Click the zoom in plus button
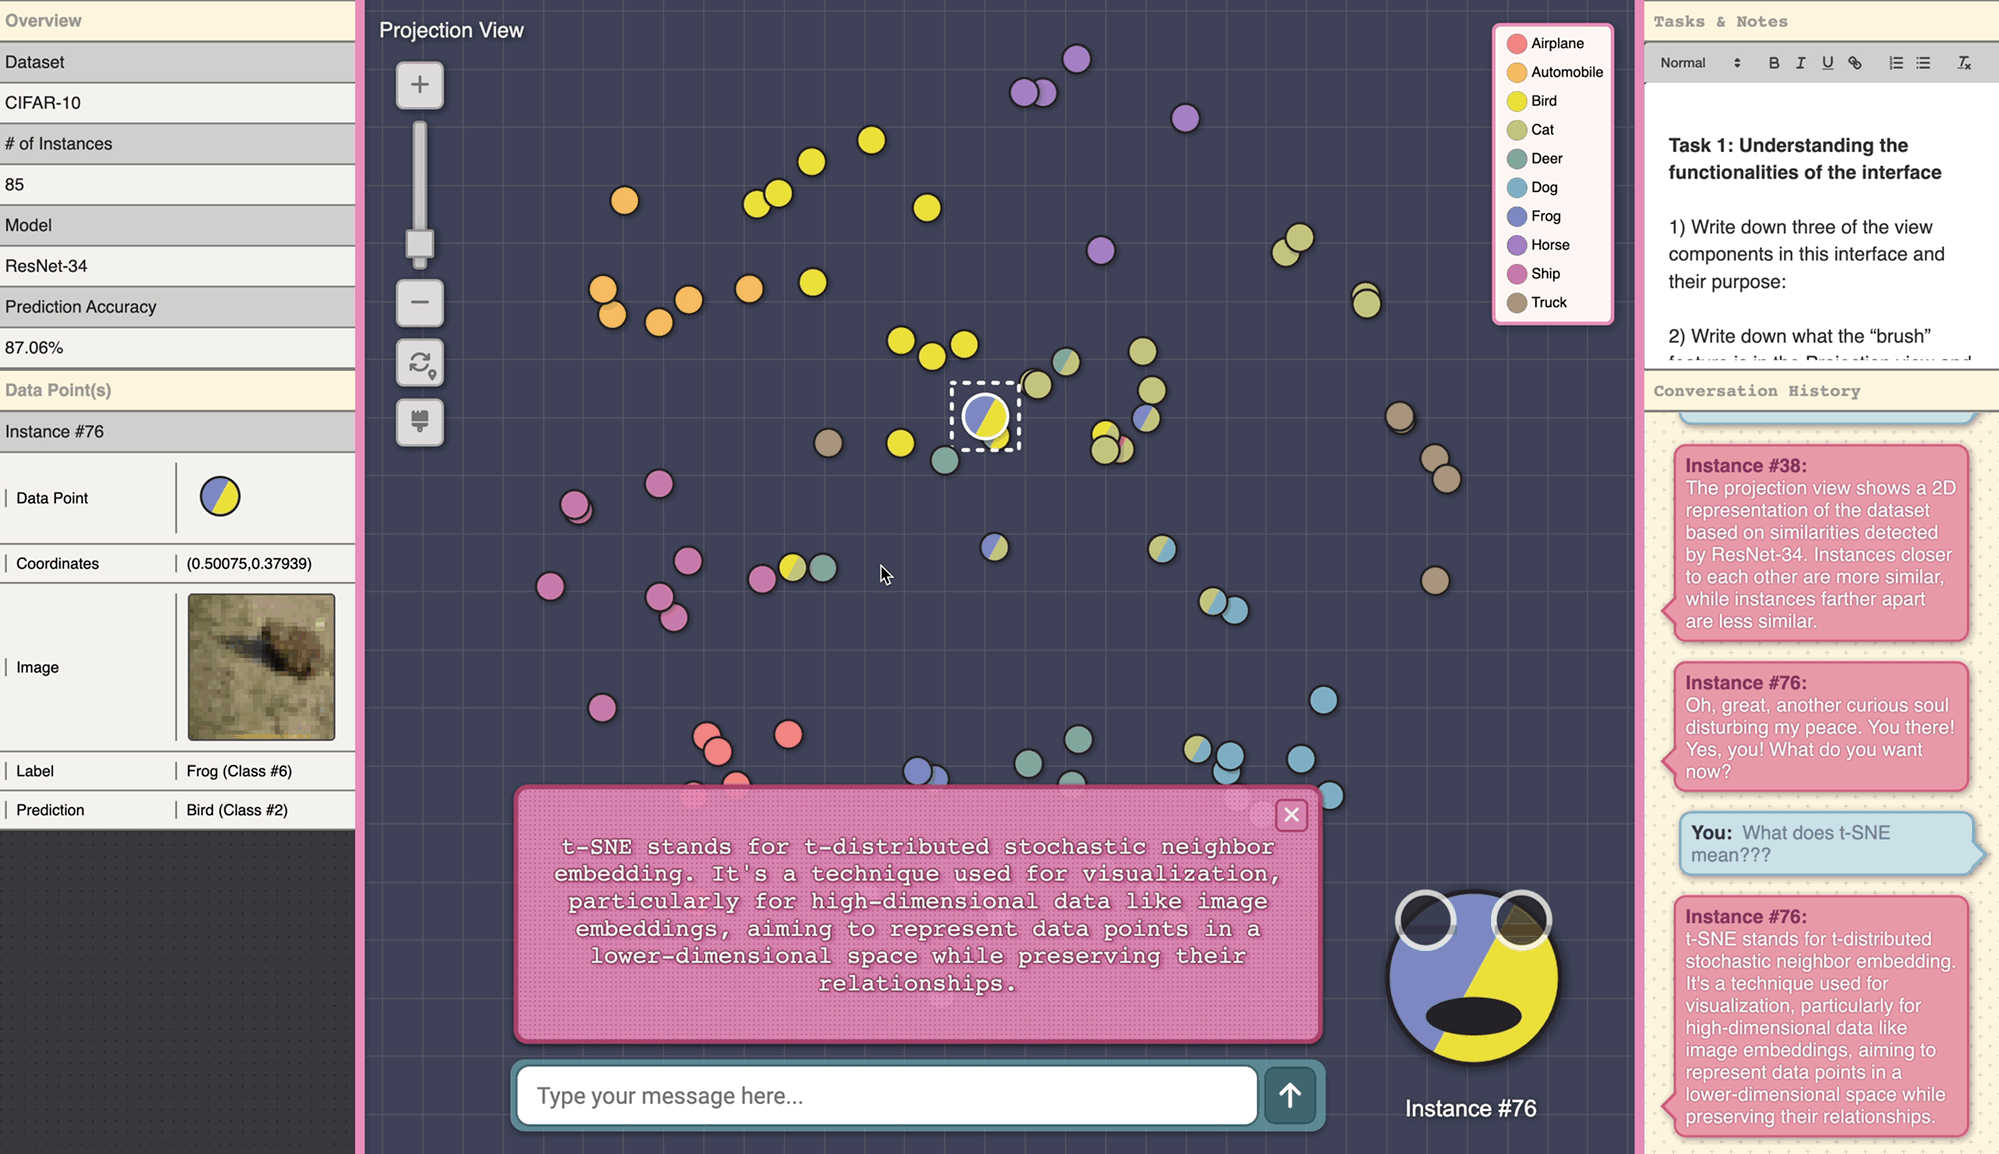The width and height of the screenshot is (1999, 1154). [x=419, y=85]
